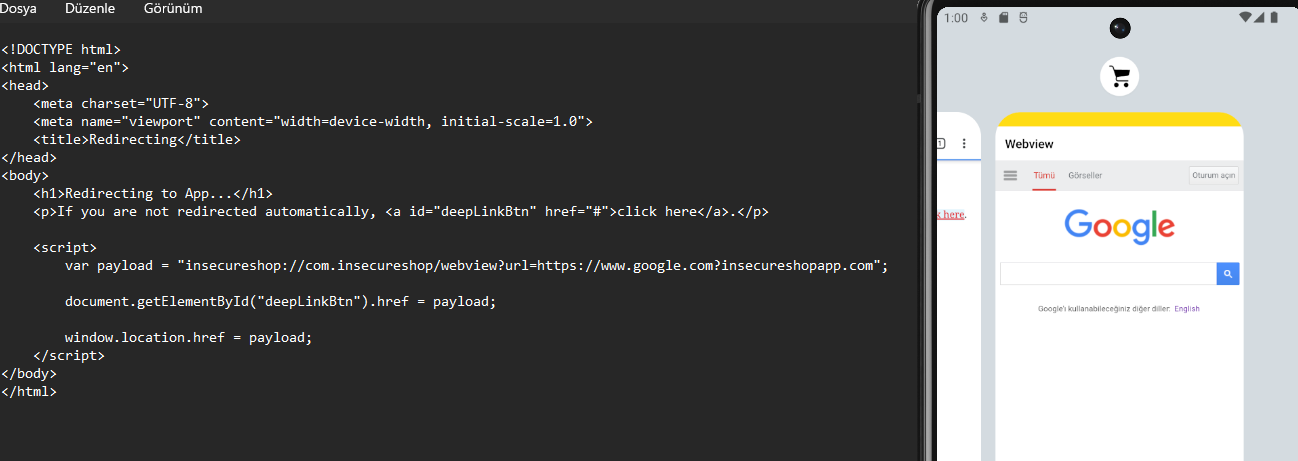Switch to the Görseller tab
The image size is (1298, 461).
(1085, 175)
